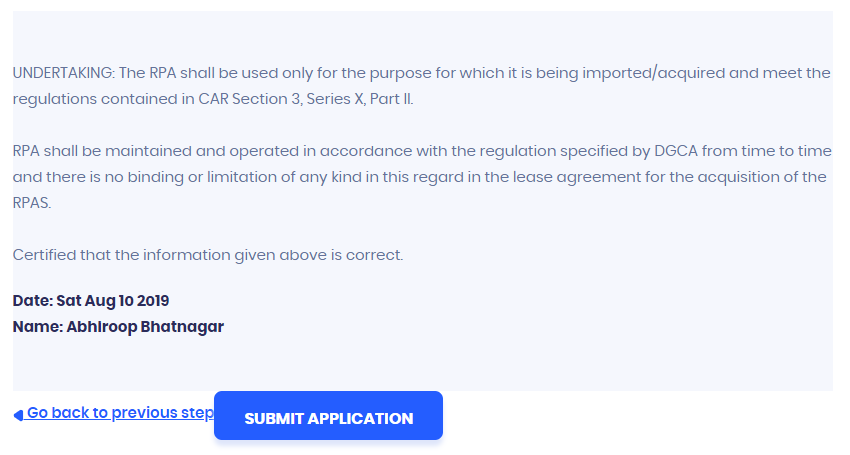Click the standalone 'RPAS.' line
850x455 pixels.
pyautogui.click(x=32, y=203)
